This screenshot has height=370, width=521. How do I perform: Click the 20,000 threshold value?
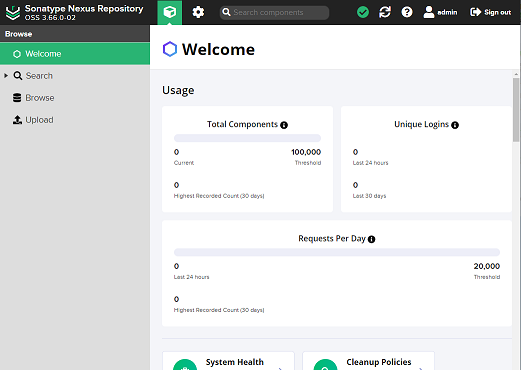click(487, 266)
